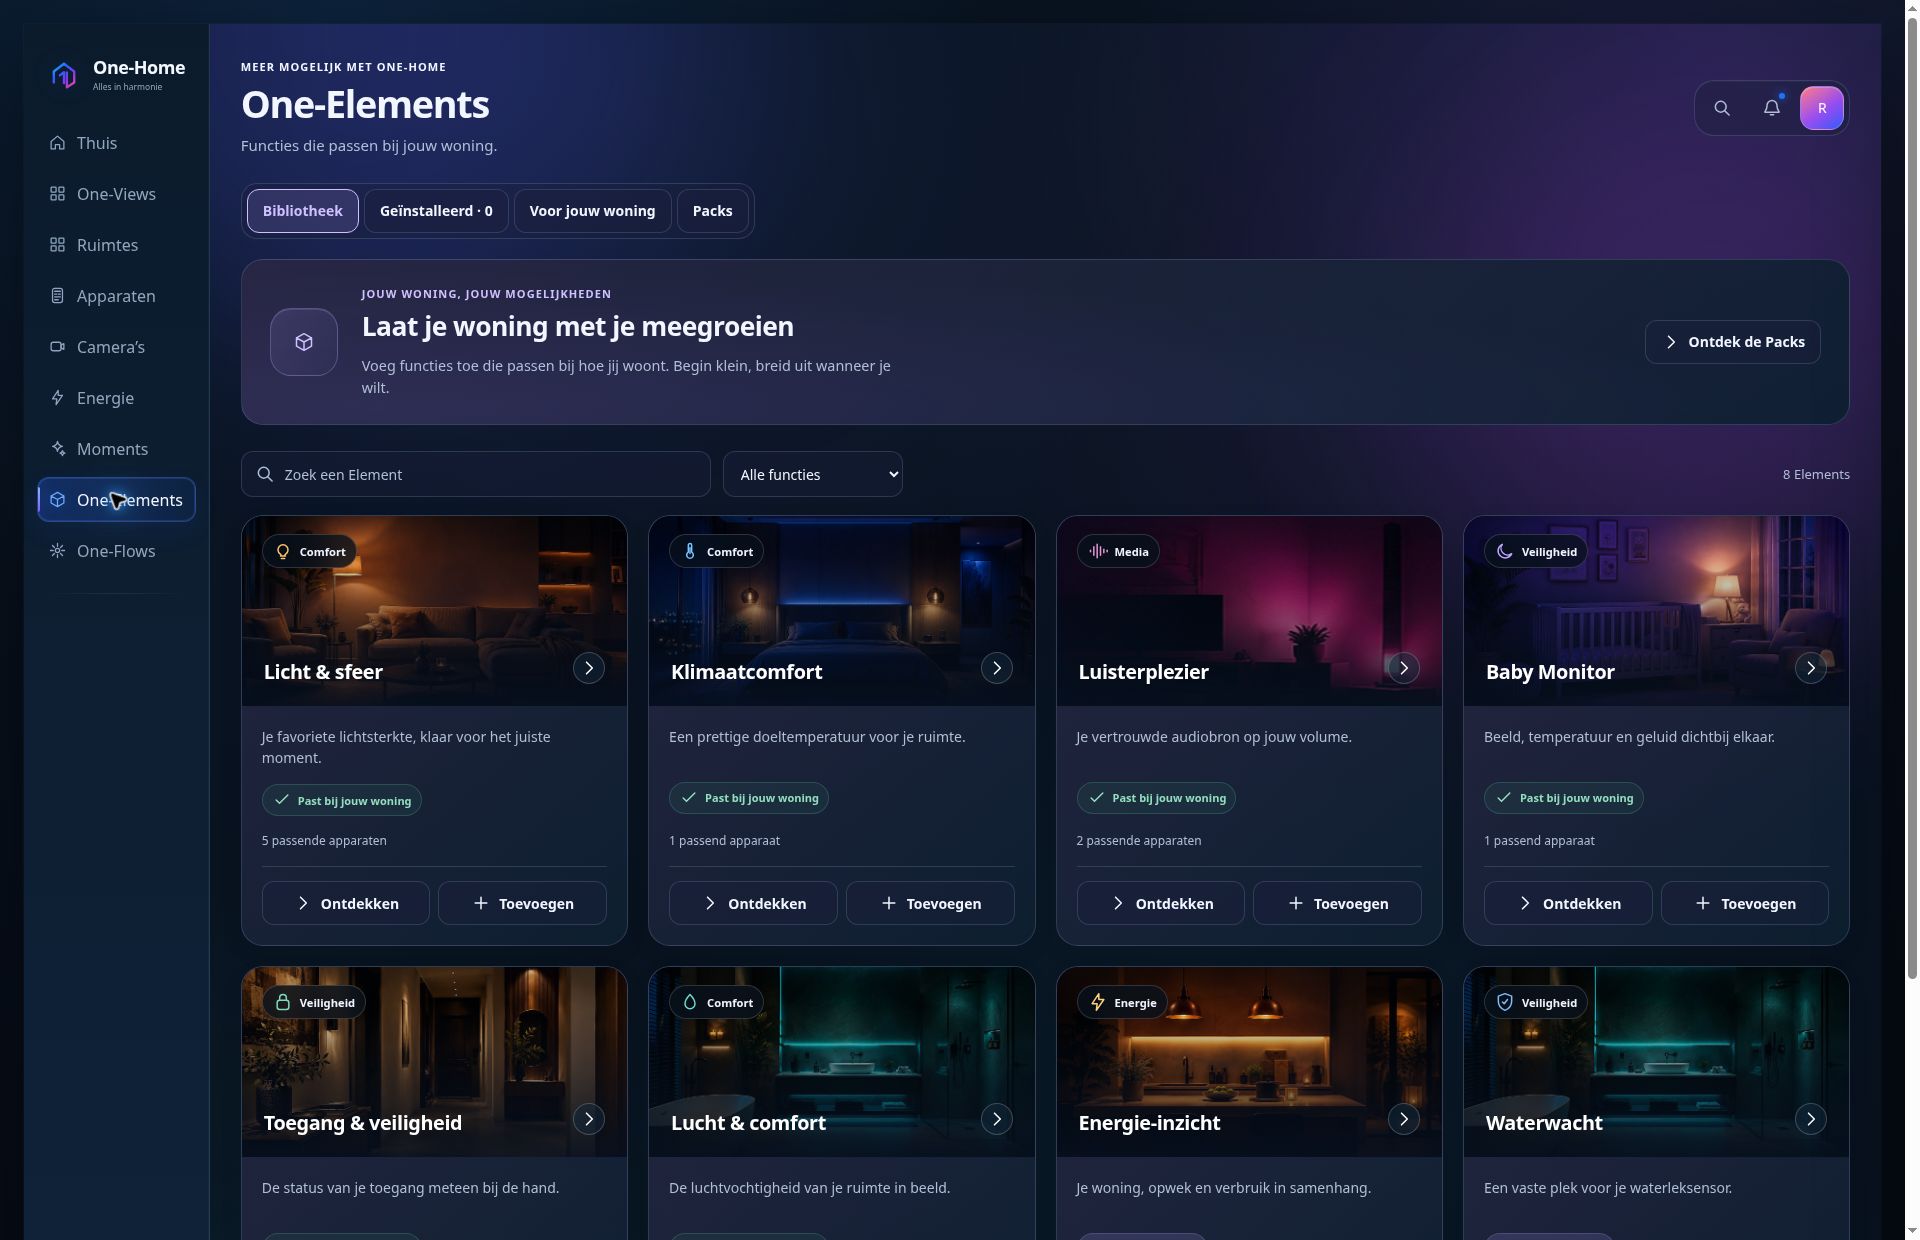Click the Comfort badge on Lucht & comfort
The height and width of the screenshot is (1240, 1920).
(x=717, y=1003)
